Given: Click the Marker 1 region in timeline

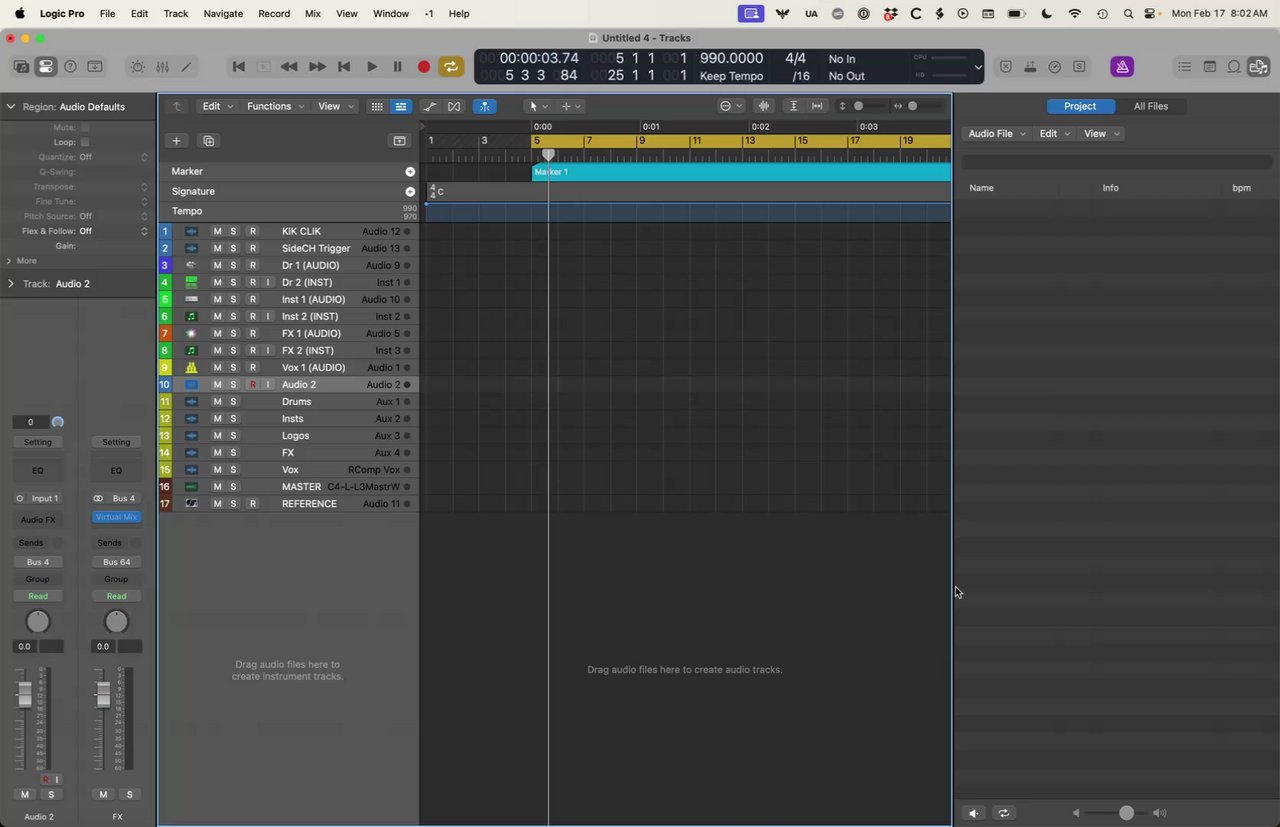Looking at the screenshot, I should tap(741, 172).
